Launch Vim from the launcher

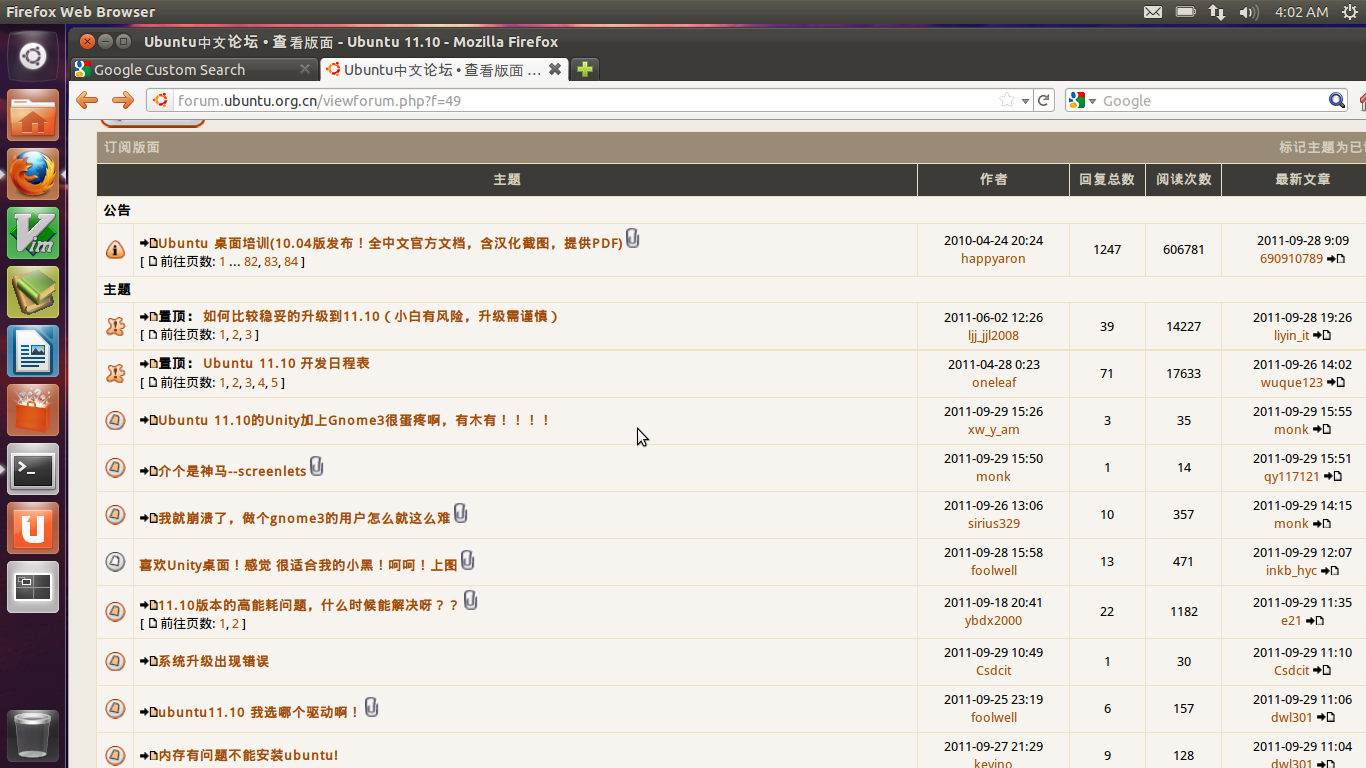pos(33,234)
